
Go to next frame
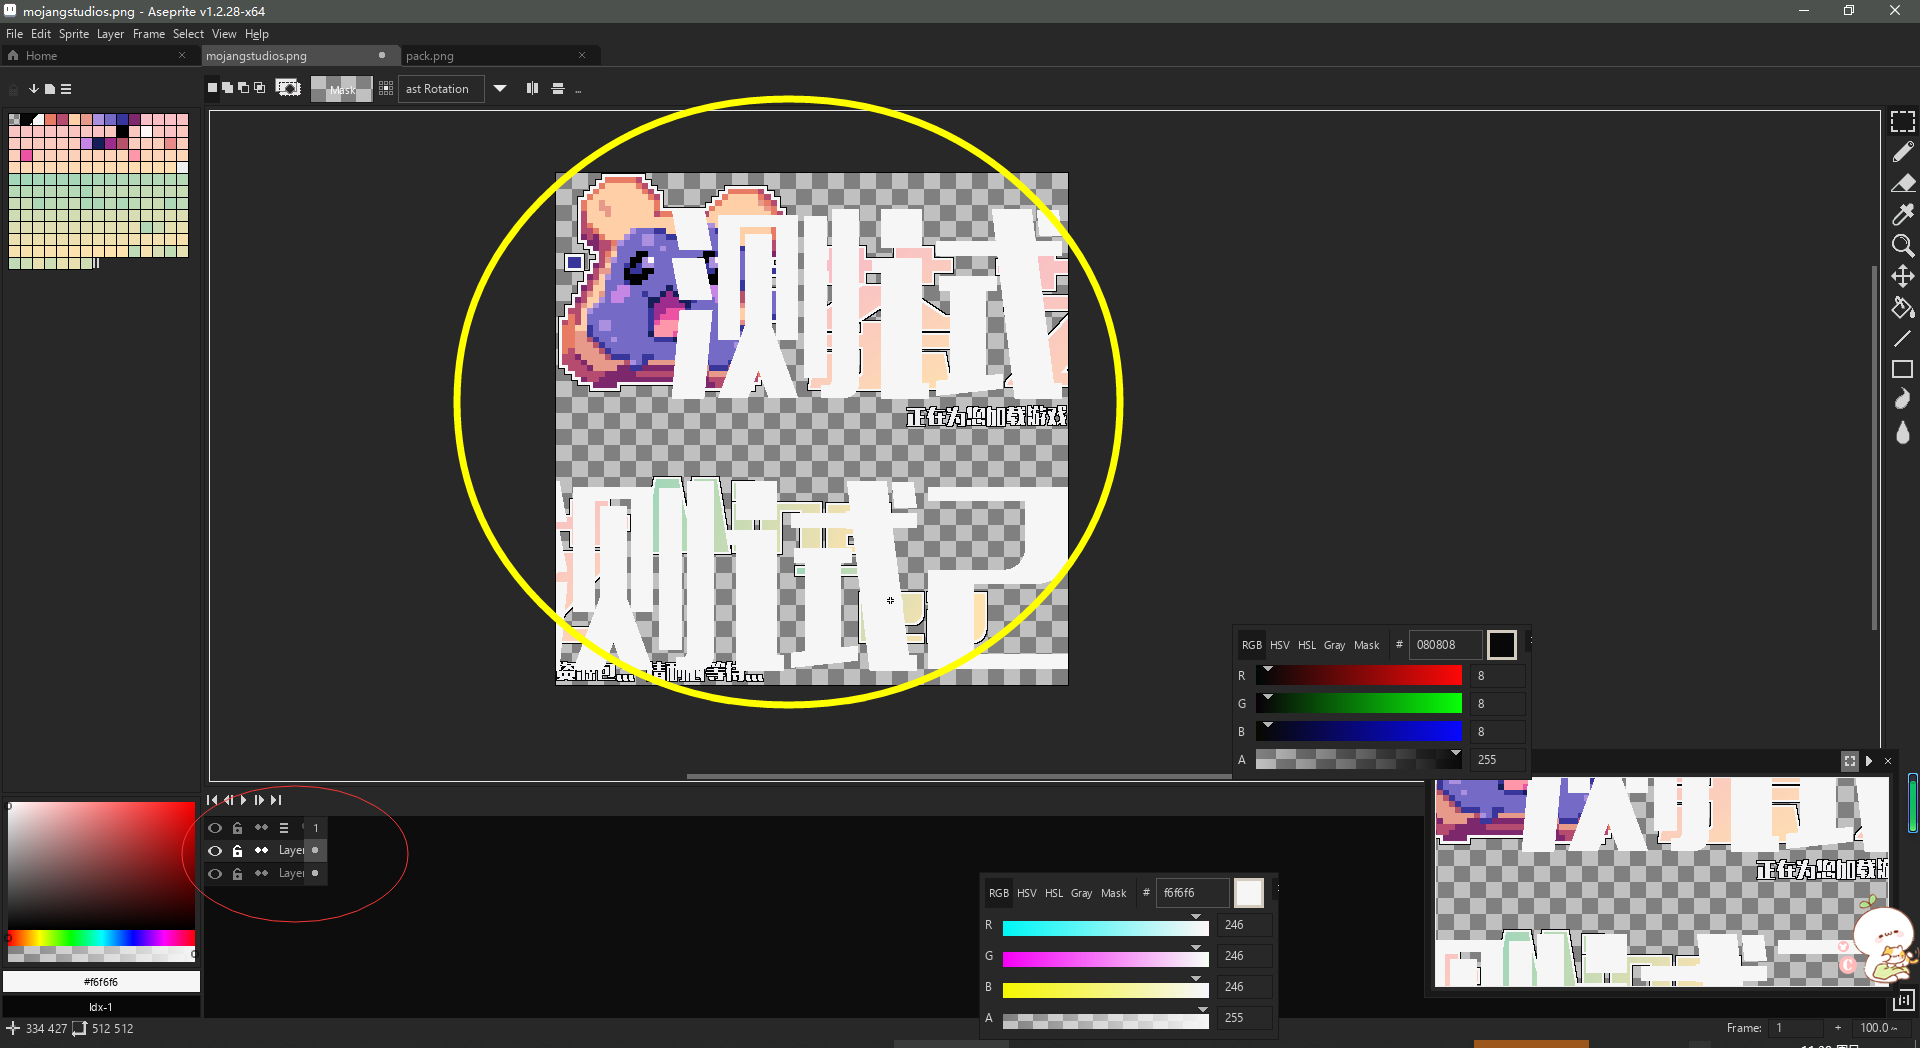click(x=260, y=800)
